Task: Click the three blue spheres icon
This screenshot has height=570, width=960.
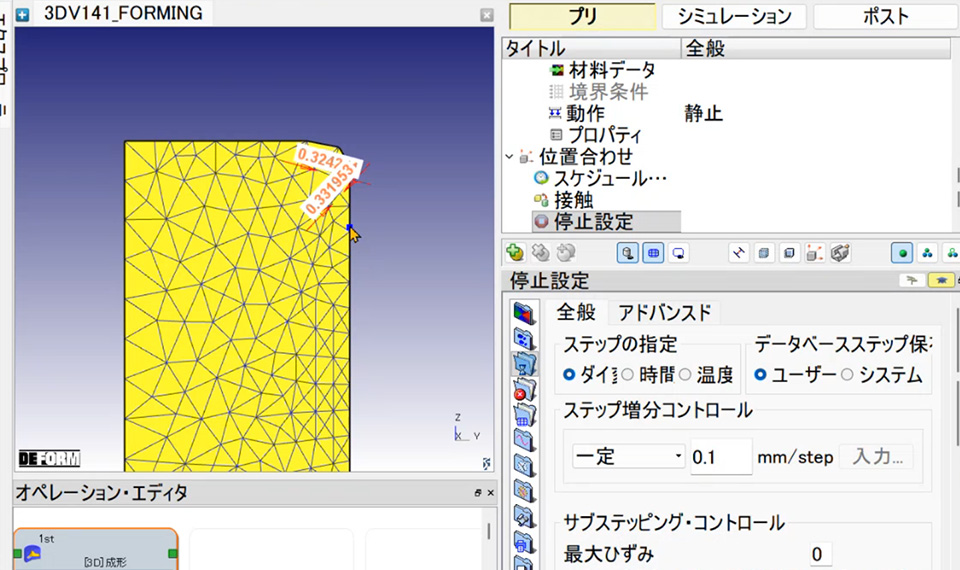Action: [927, 253]
